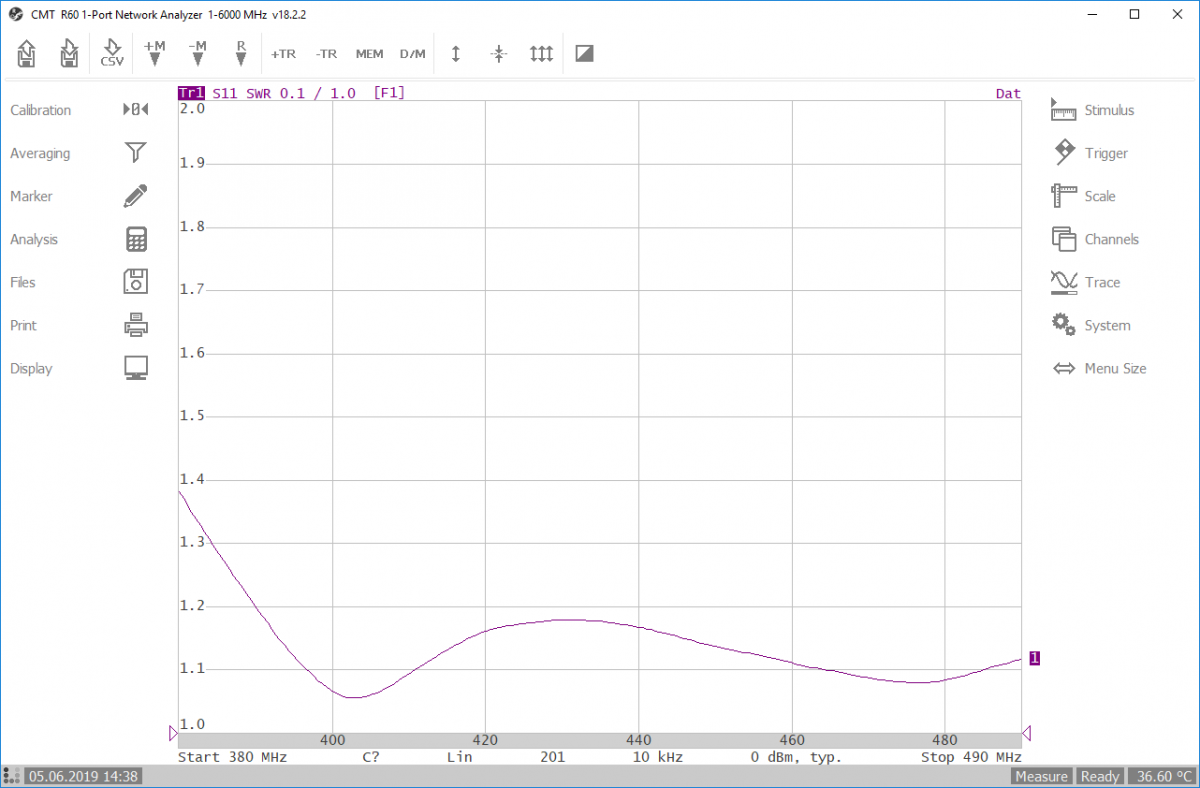The width and height of the screenshot is (1200, 788).
Task: Click the Menu Size button
Action: (x=1099, y=368)
